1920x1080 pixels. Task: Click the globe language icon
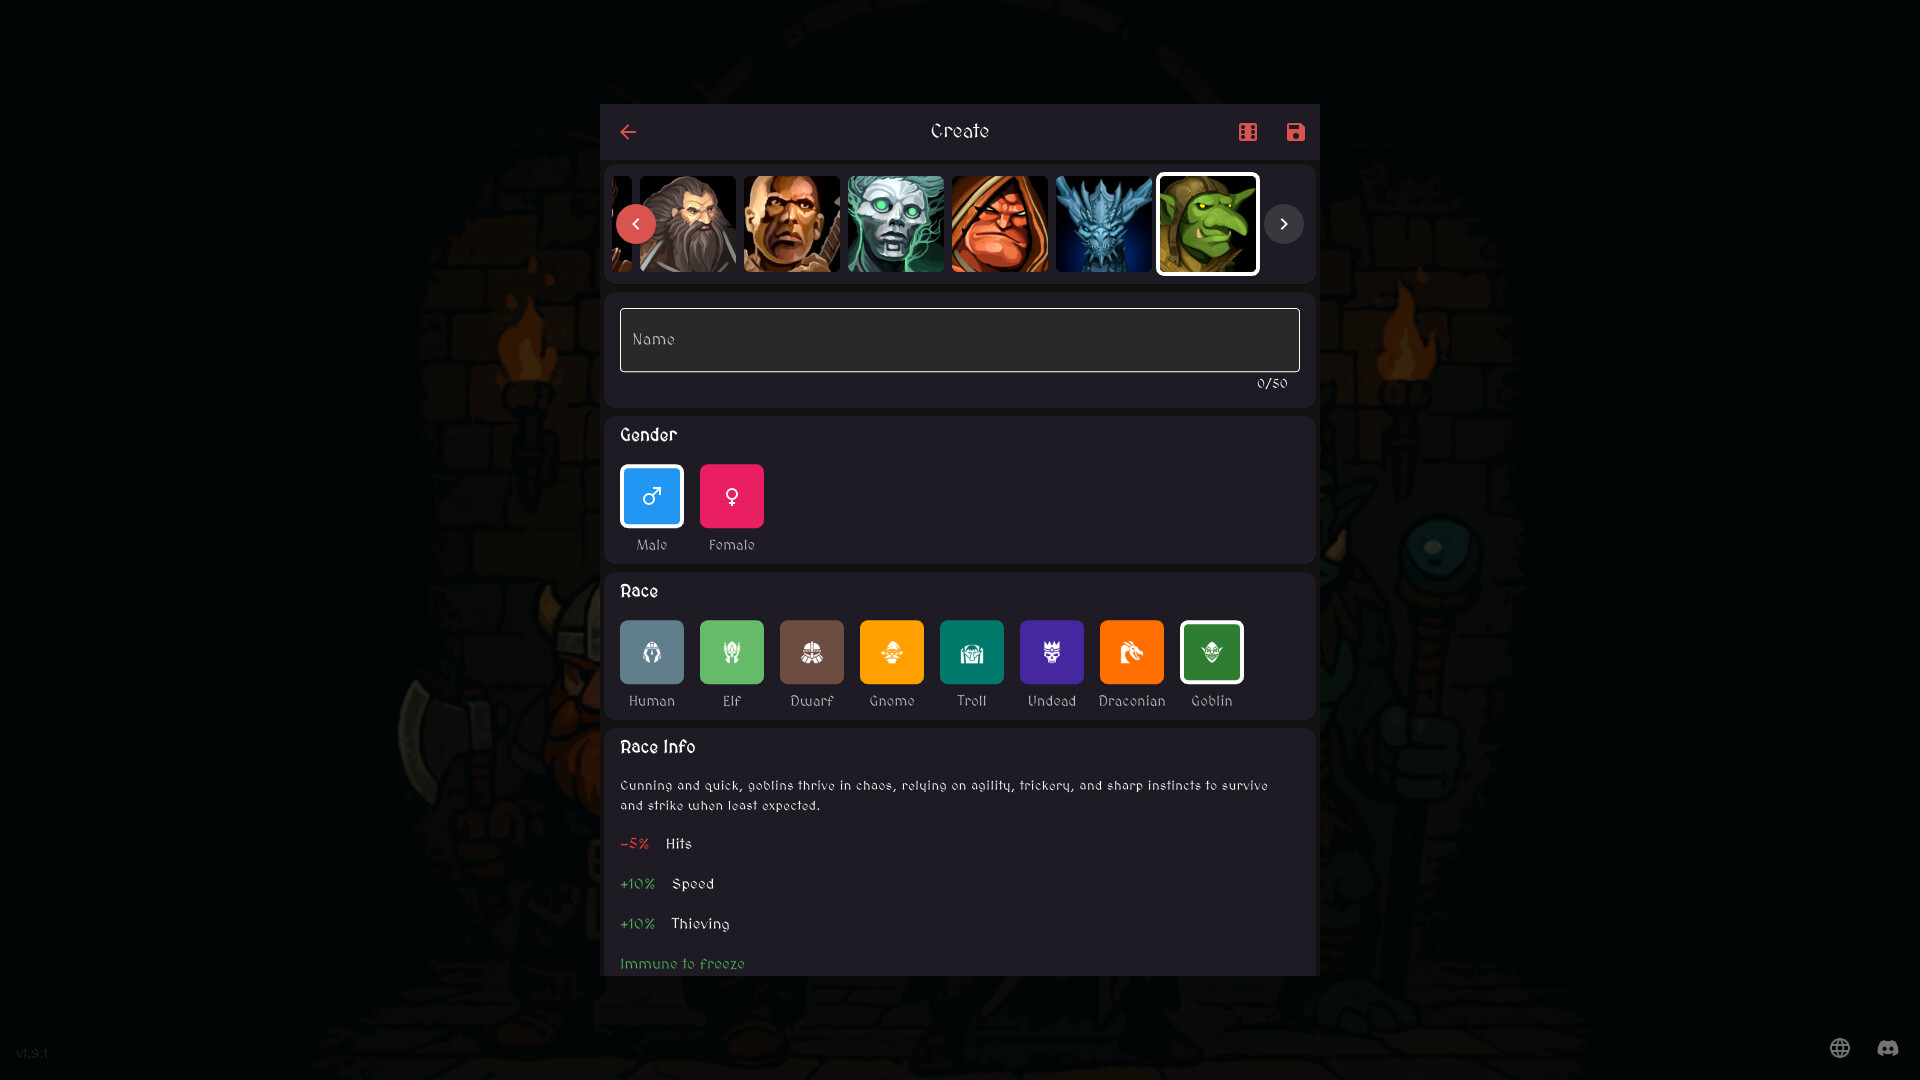tap(1841, 1048)
